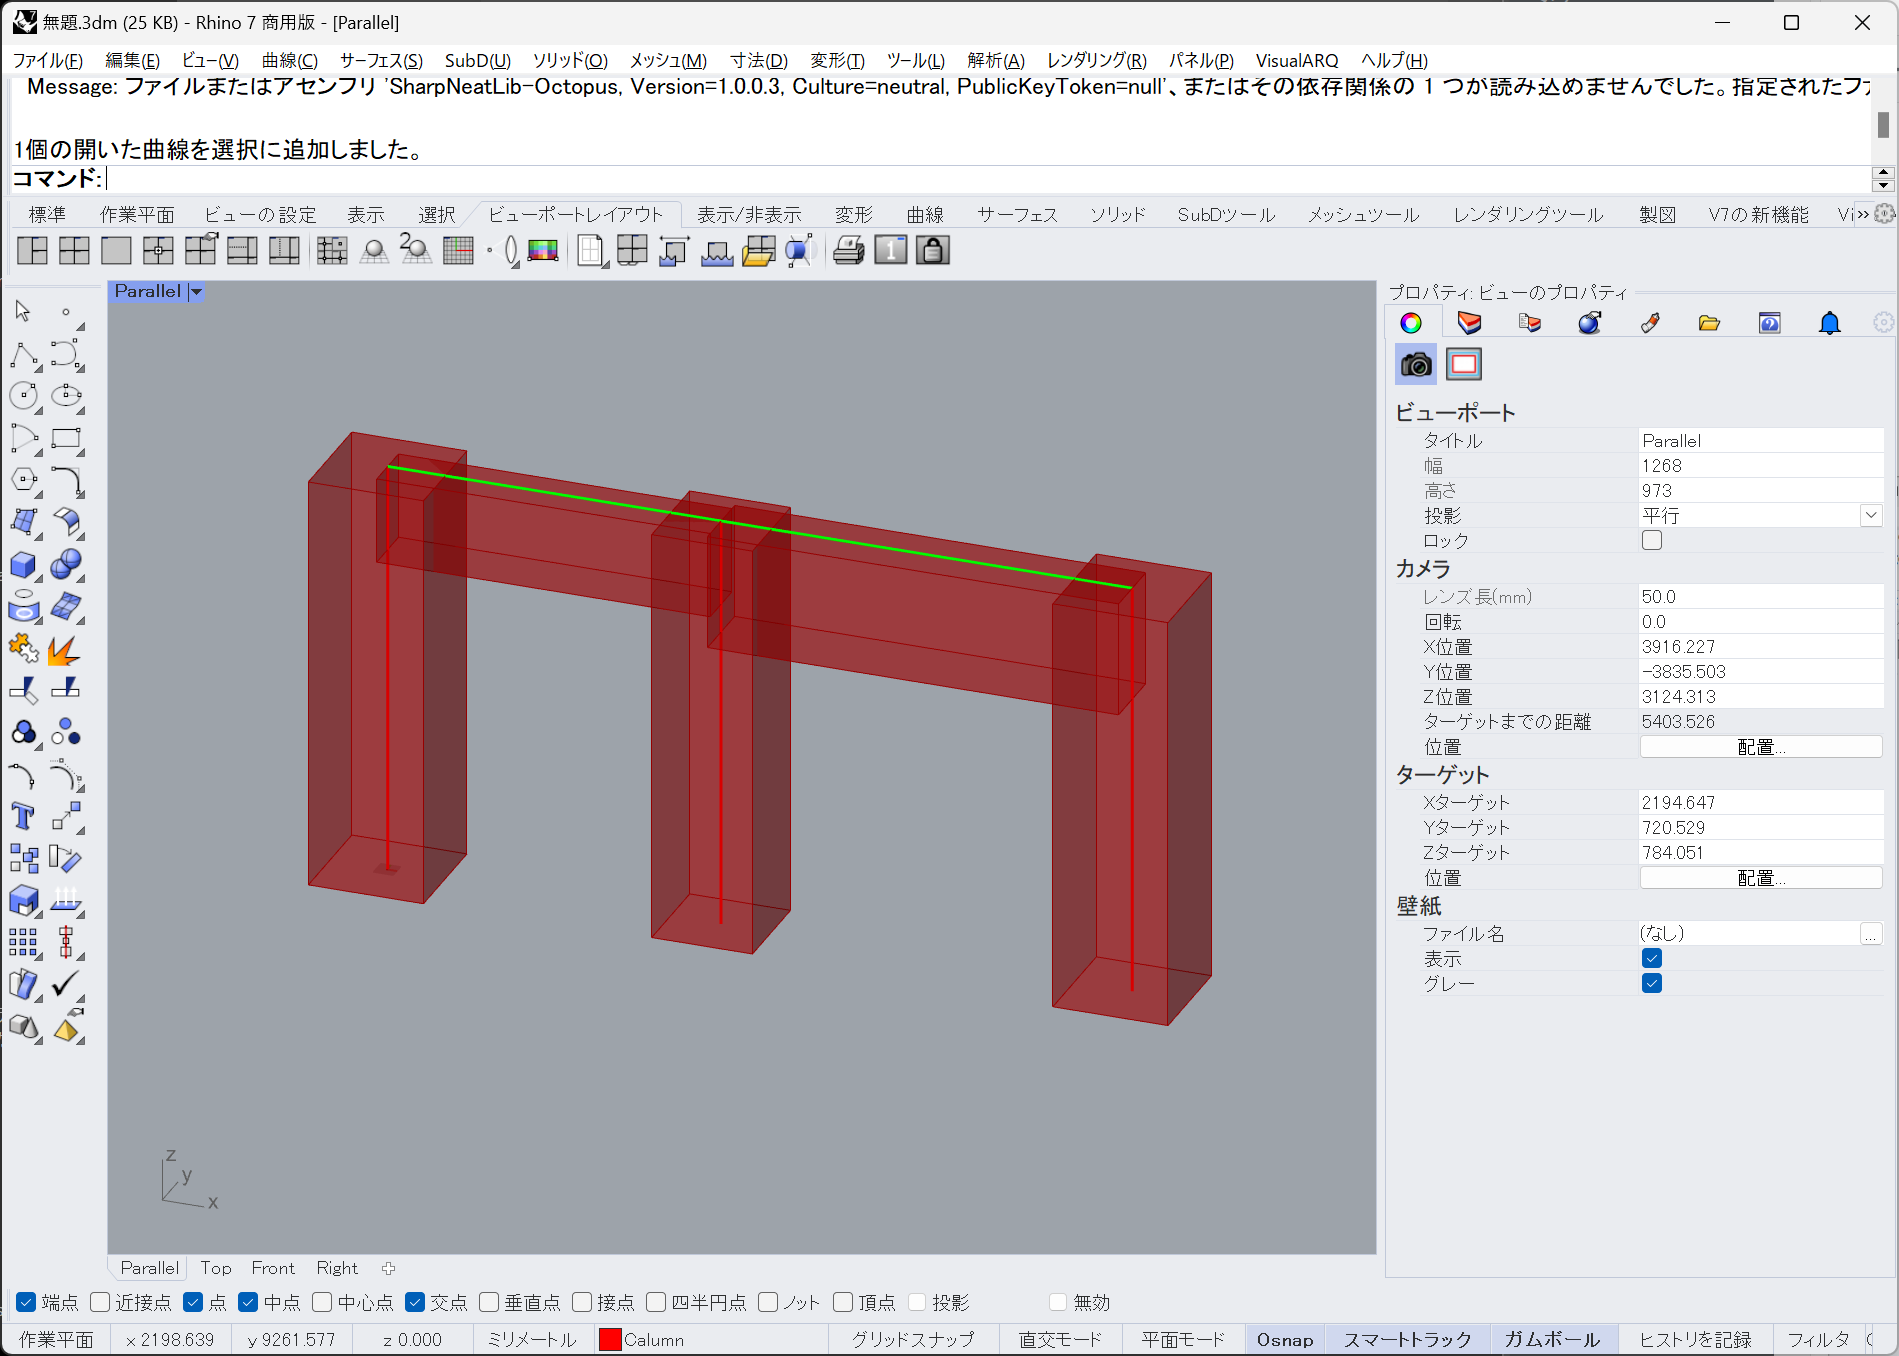Select the Text tool in left sidebar

click(23, 816)
